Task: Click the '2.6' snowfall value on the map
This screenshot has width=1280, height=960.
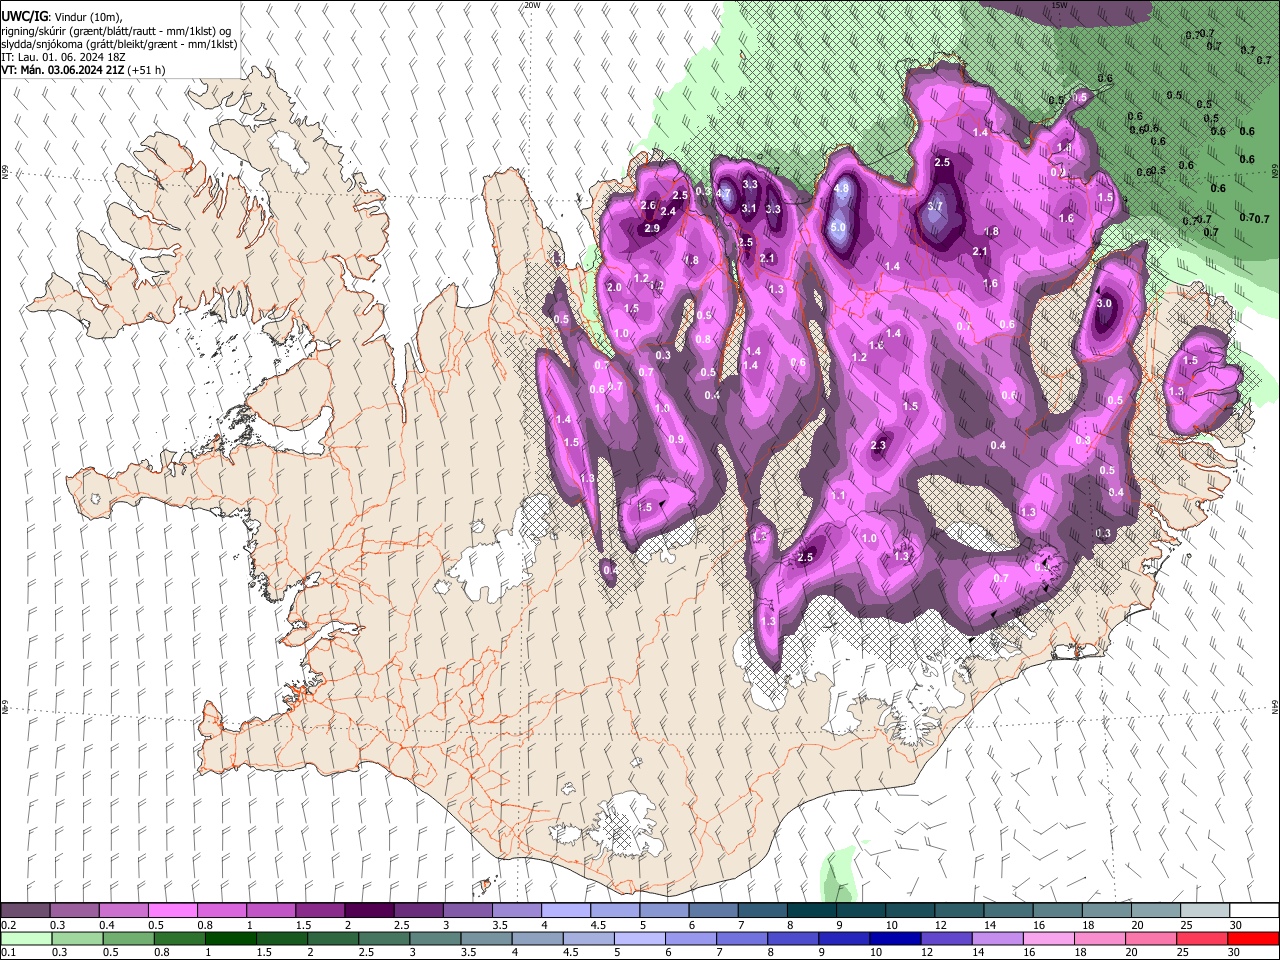Action: (647, 206)
